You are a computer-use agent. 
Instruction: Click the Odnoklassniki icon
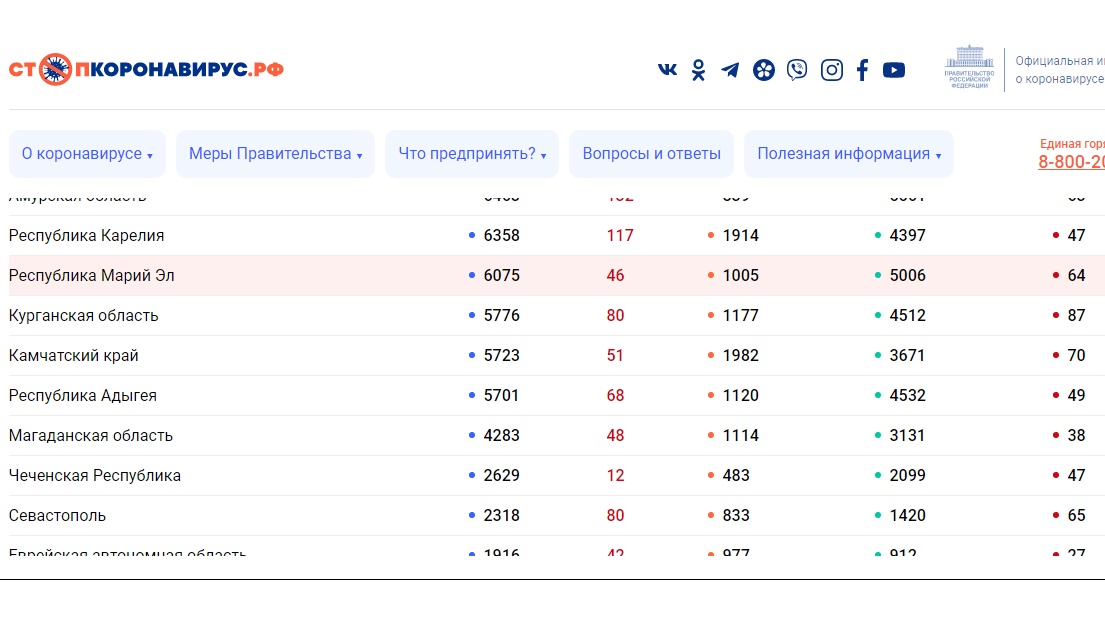coord(697,69)
